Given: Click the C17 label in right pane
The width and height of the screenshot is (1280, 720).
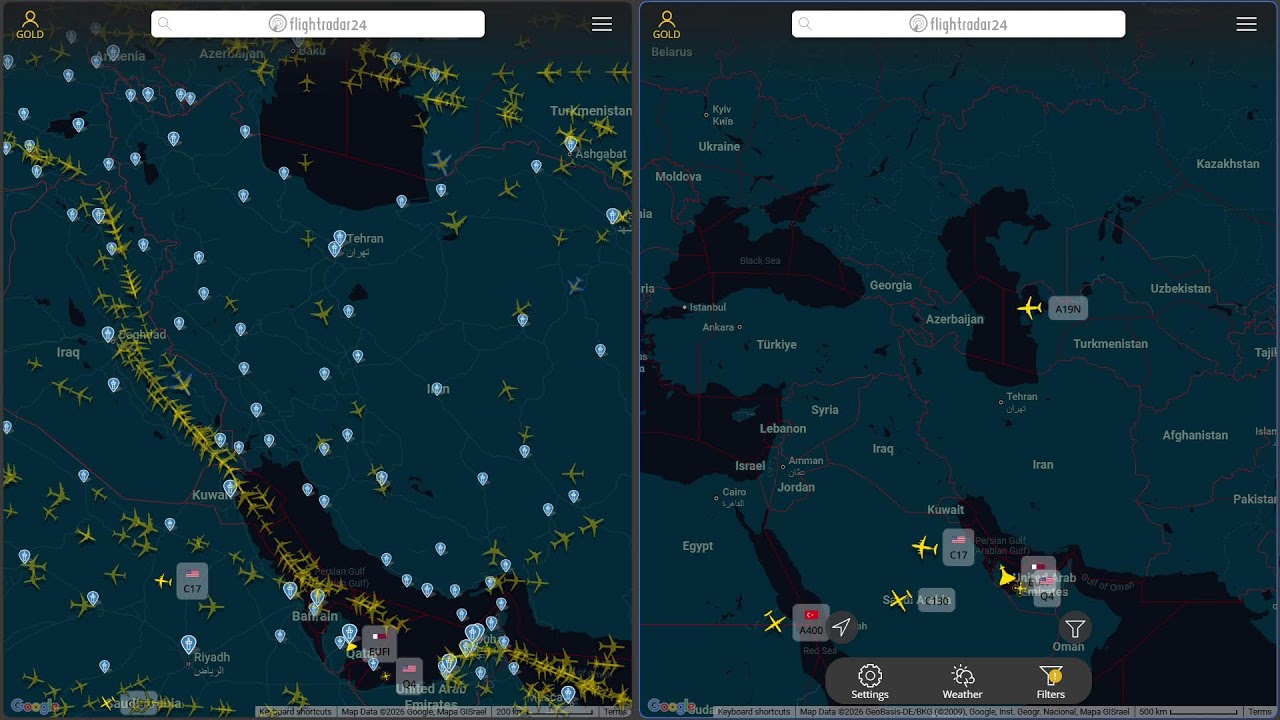Looking at the screenshot, I should [958, 548].
